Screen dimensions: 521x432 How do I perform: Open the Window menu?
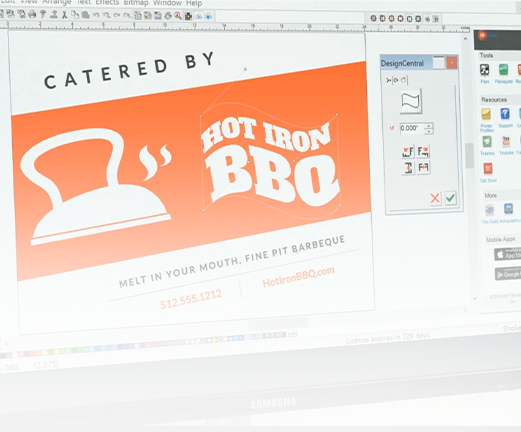[x=167, y=3]
